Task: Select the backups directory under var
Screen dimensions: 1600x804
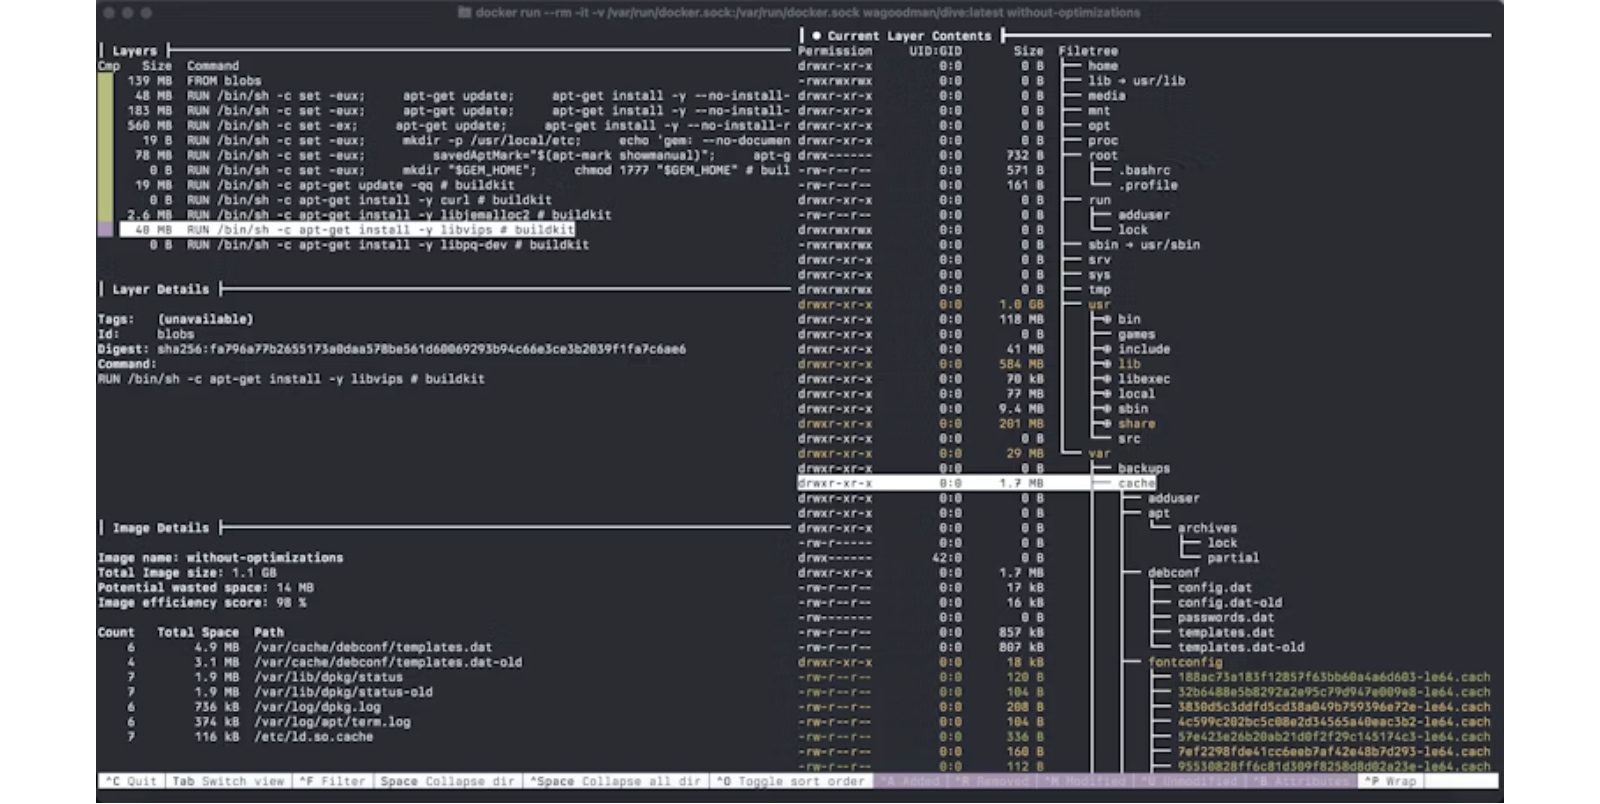Action: point(1144,468)
